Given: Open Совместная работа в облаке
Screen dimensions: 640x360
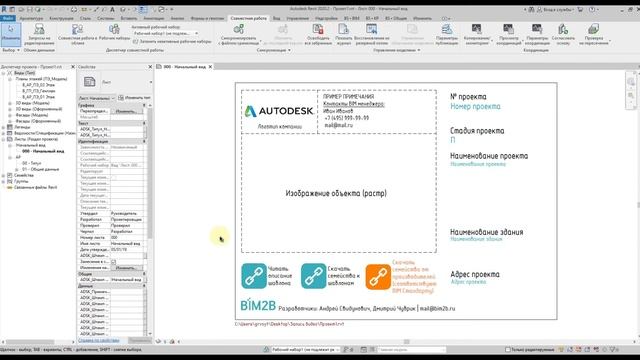Looking at the screenshot, I should coord(78,34).
